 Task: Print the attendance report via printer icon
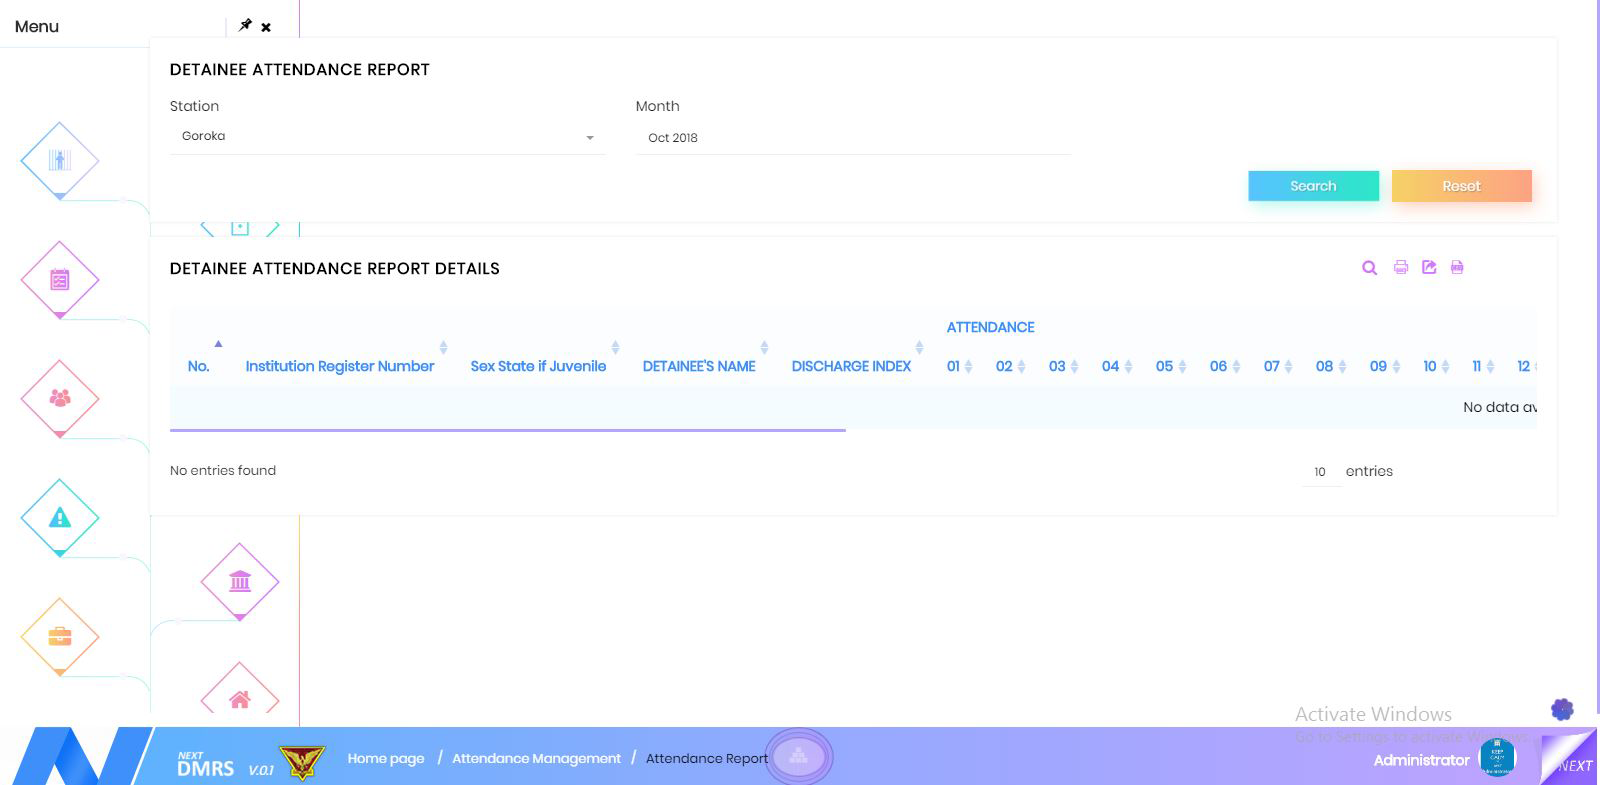(x=1401, y=268)
